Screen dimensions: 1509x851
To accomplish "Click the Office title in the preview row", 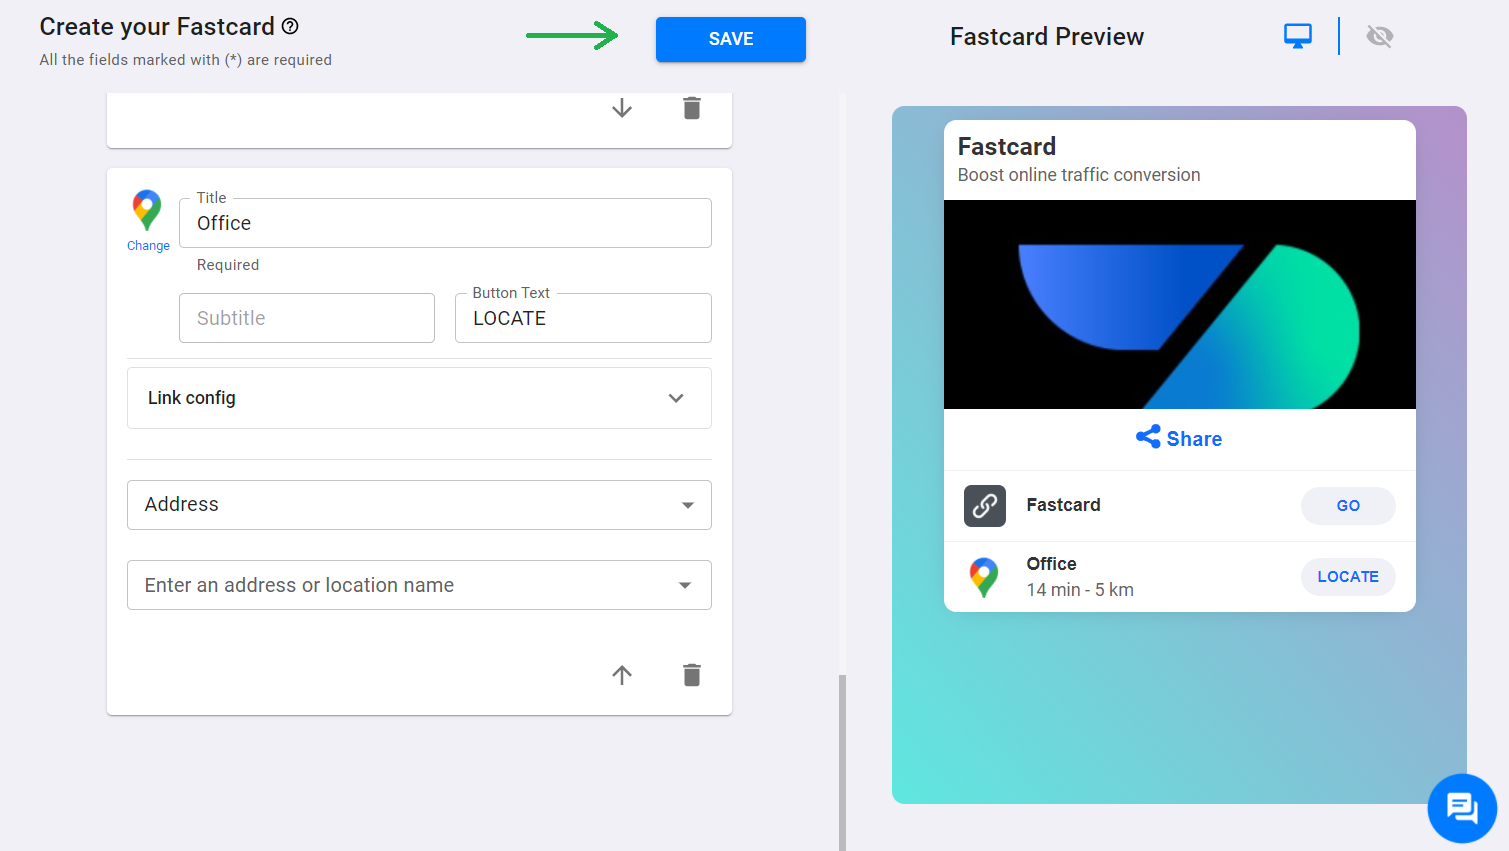I will pyautogui.click(x=1052, y=564).
